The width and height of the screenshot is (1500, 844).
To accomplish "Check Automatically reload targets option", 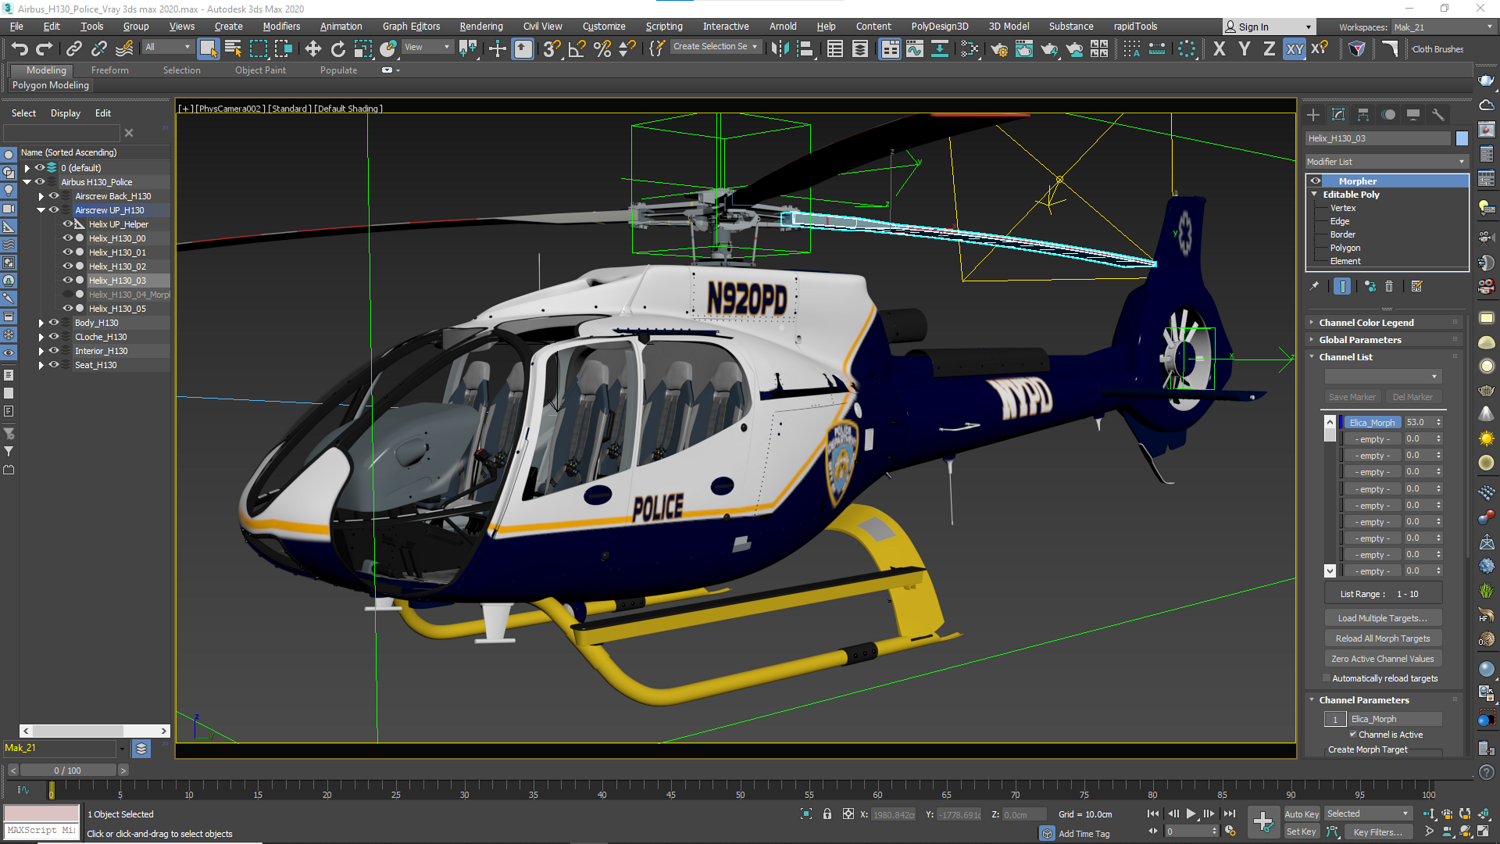I will (x=1327, y=679).
